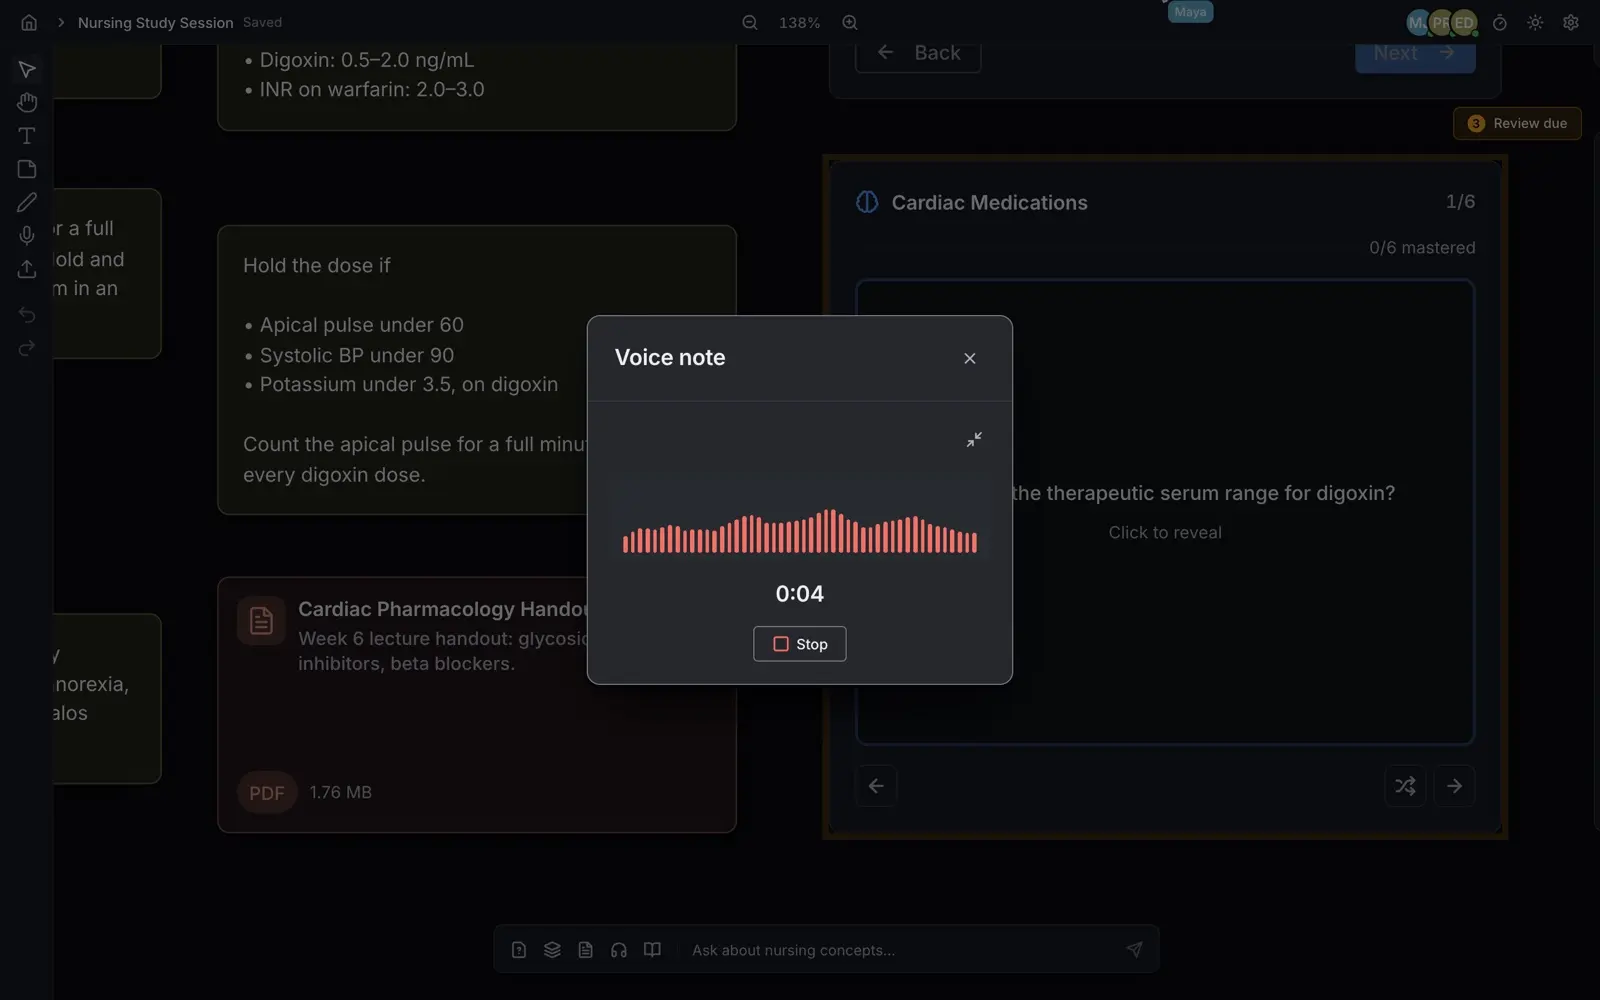
Task: Show the ED collaborator avatar
Action: (x=1465, y=22)
